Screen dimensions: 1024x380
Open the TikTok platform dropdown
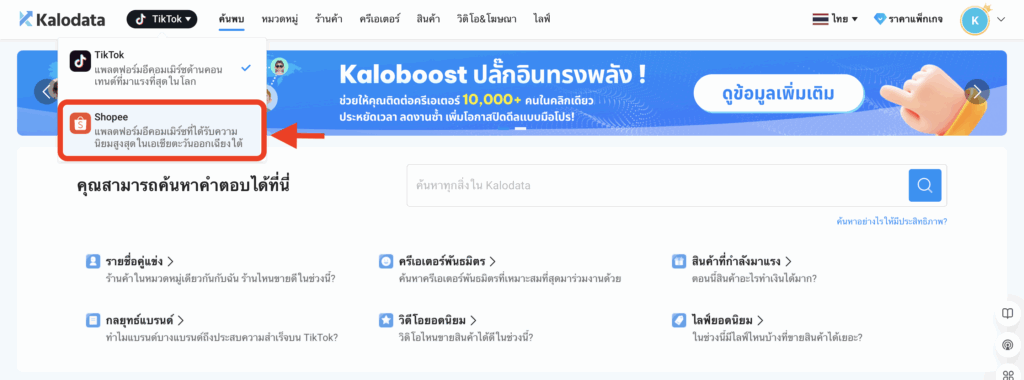(x=162, y=20)
